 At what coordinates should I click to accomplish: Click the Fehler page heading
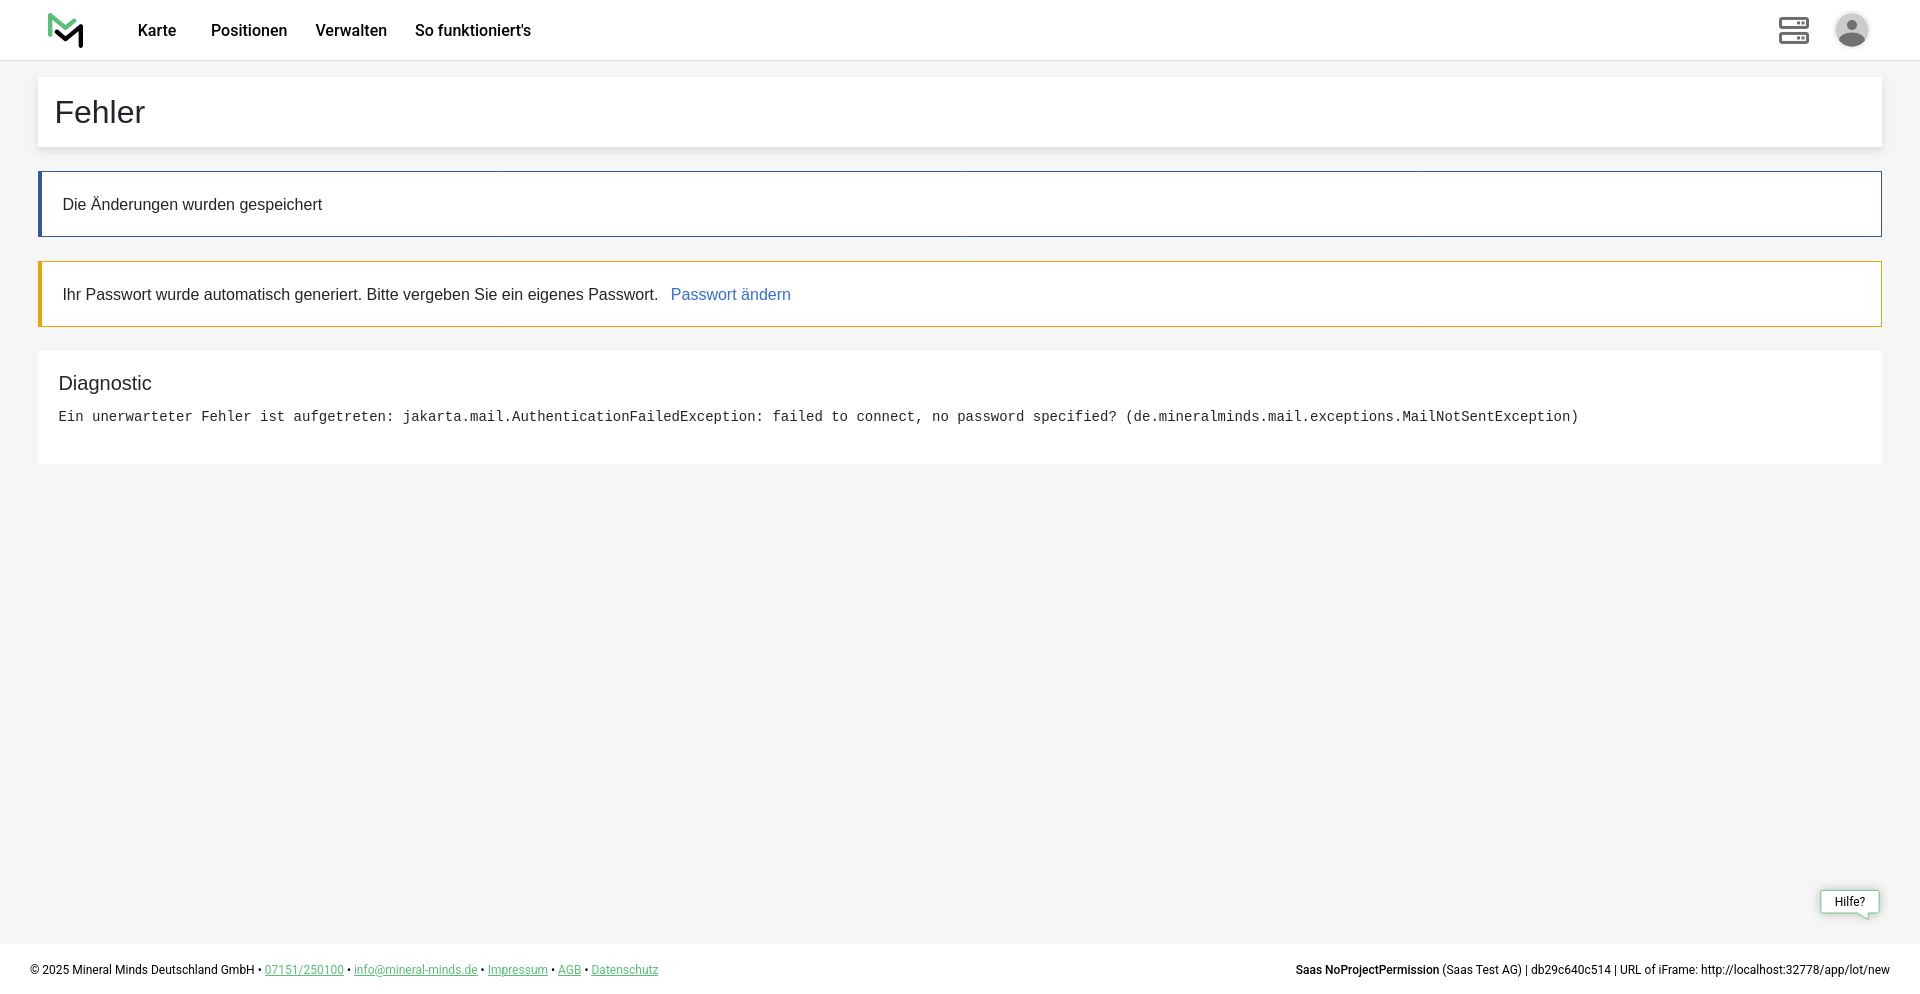click(100, 112)
